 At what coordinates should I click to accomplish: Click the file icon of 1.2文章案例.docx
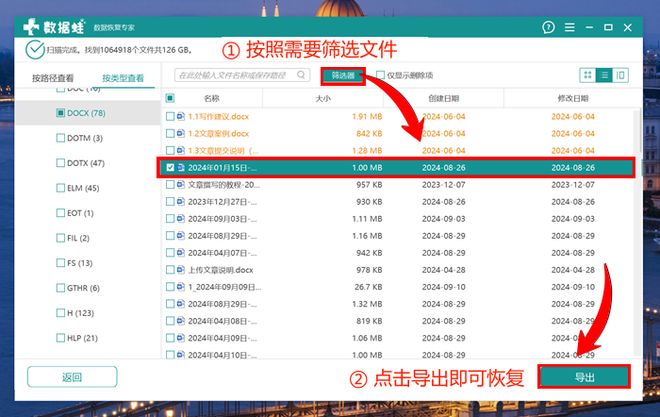tap(181, 133)
